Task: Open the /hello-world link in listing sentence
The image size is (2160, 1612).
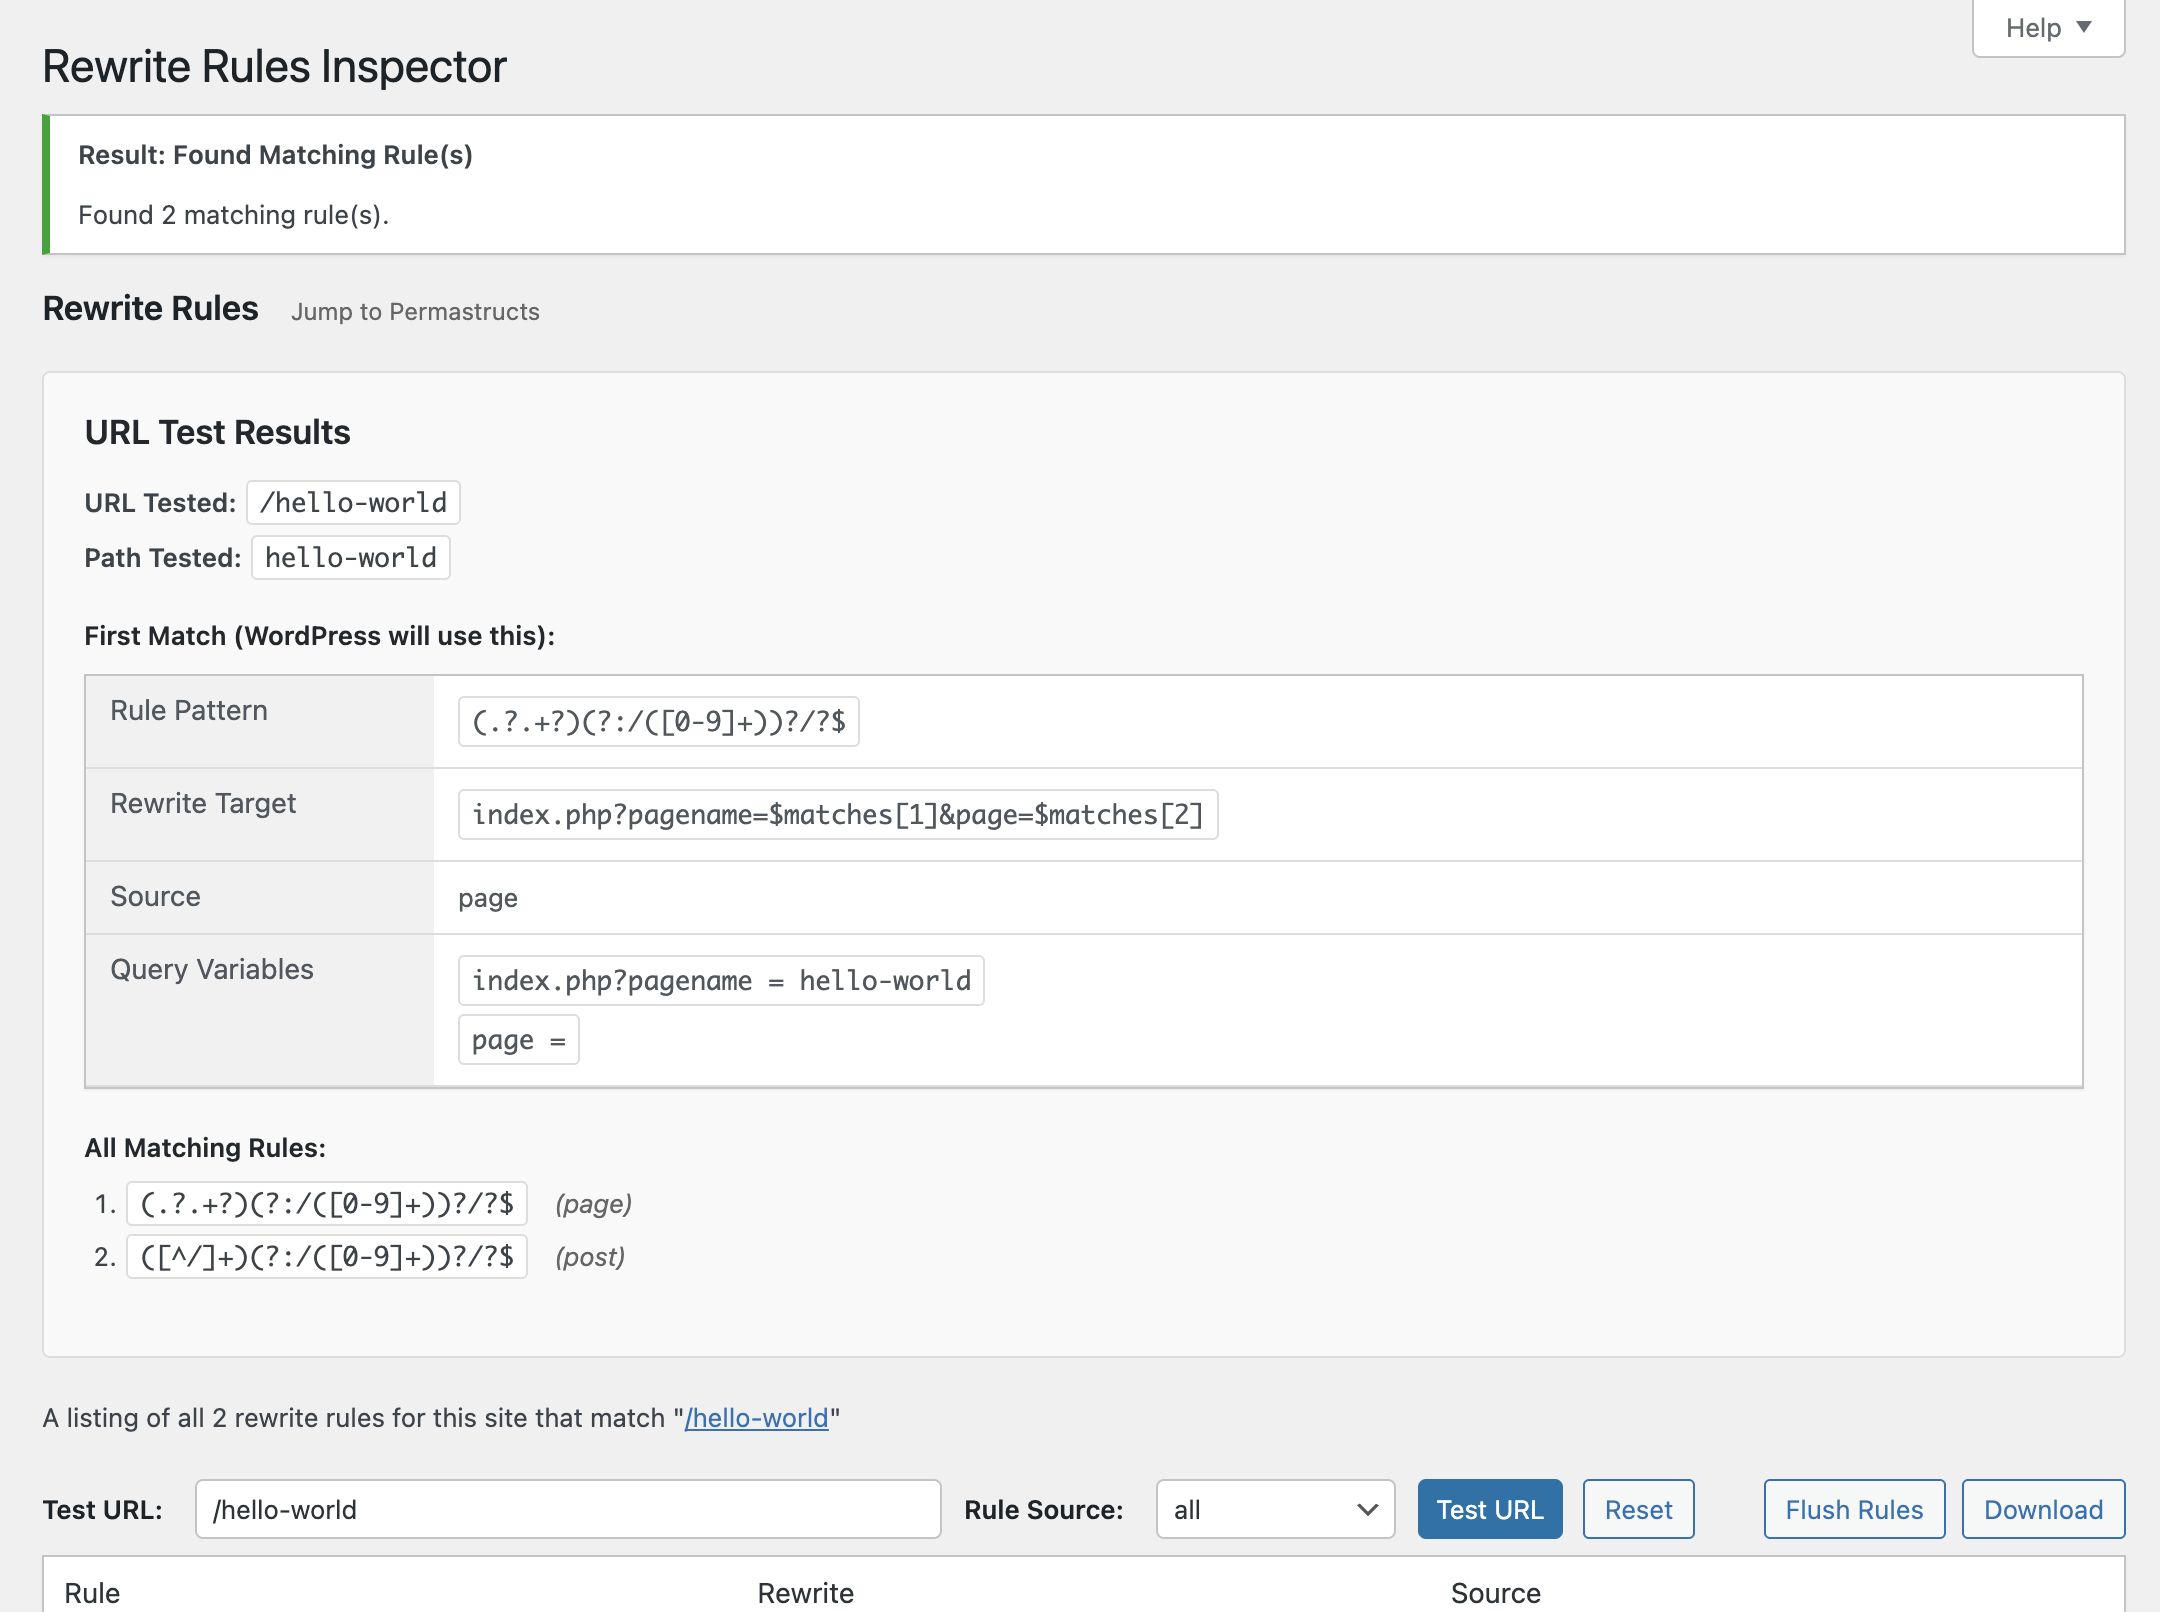Action: (757, 1418)
